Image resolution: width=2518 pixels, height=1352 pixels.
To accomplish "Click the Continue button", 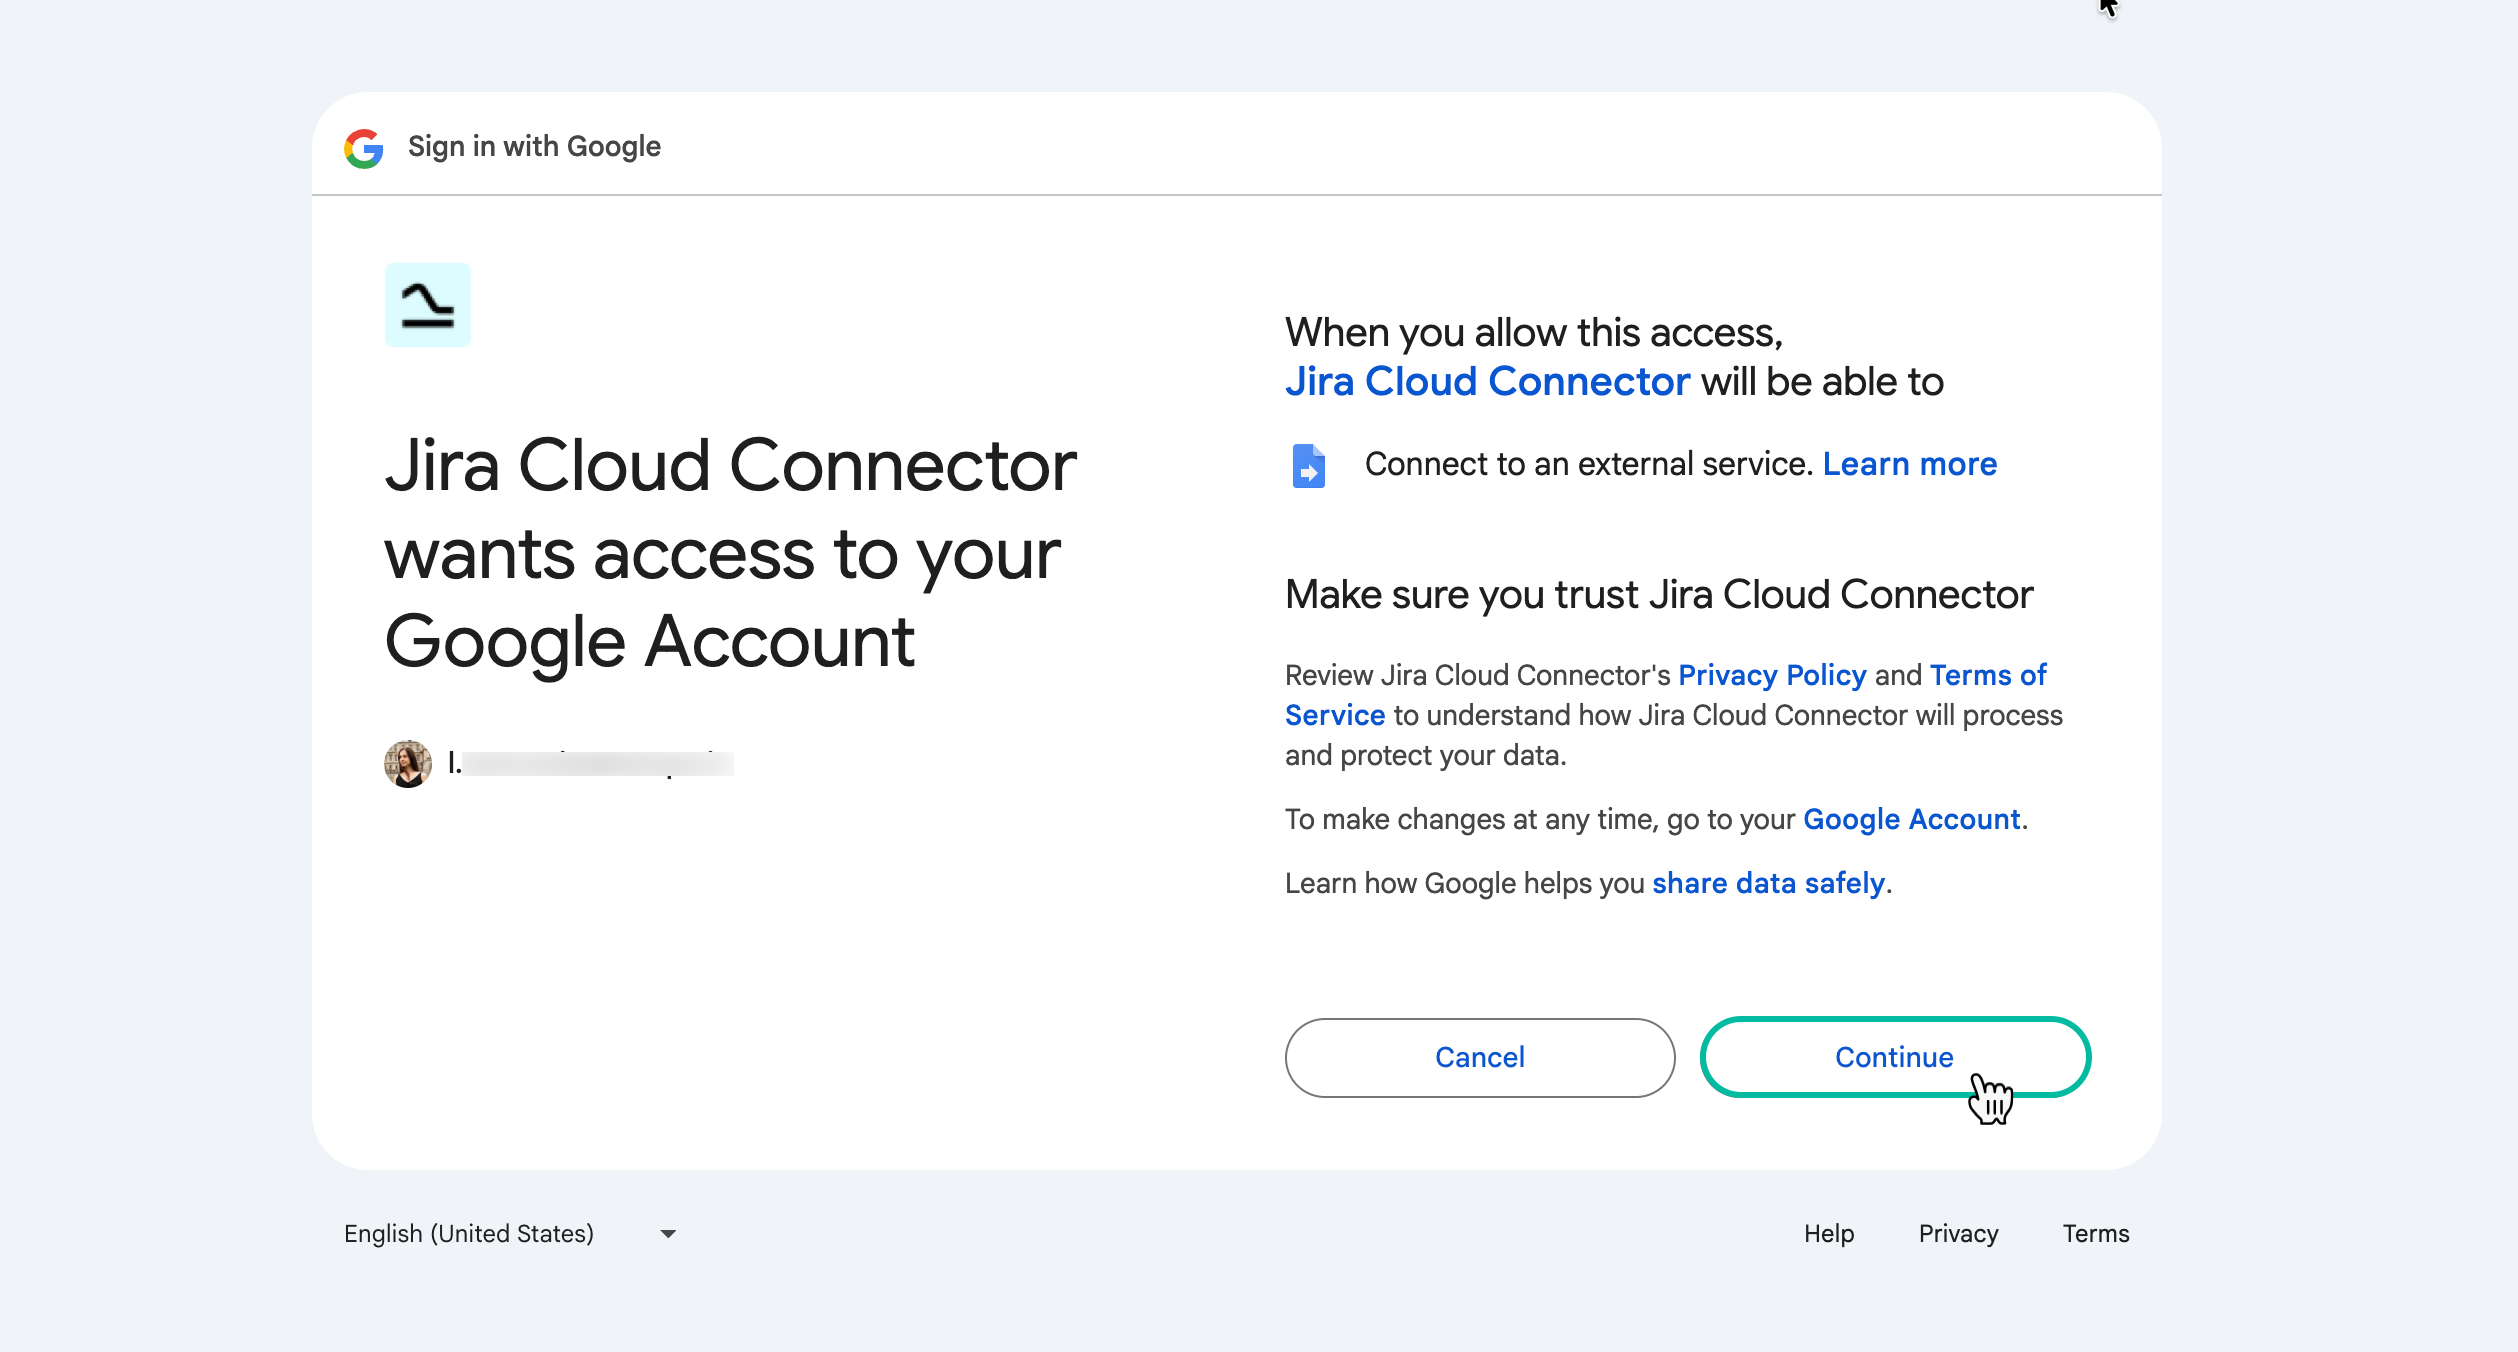I will pyautogui.click(x=1895, y=1057).
